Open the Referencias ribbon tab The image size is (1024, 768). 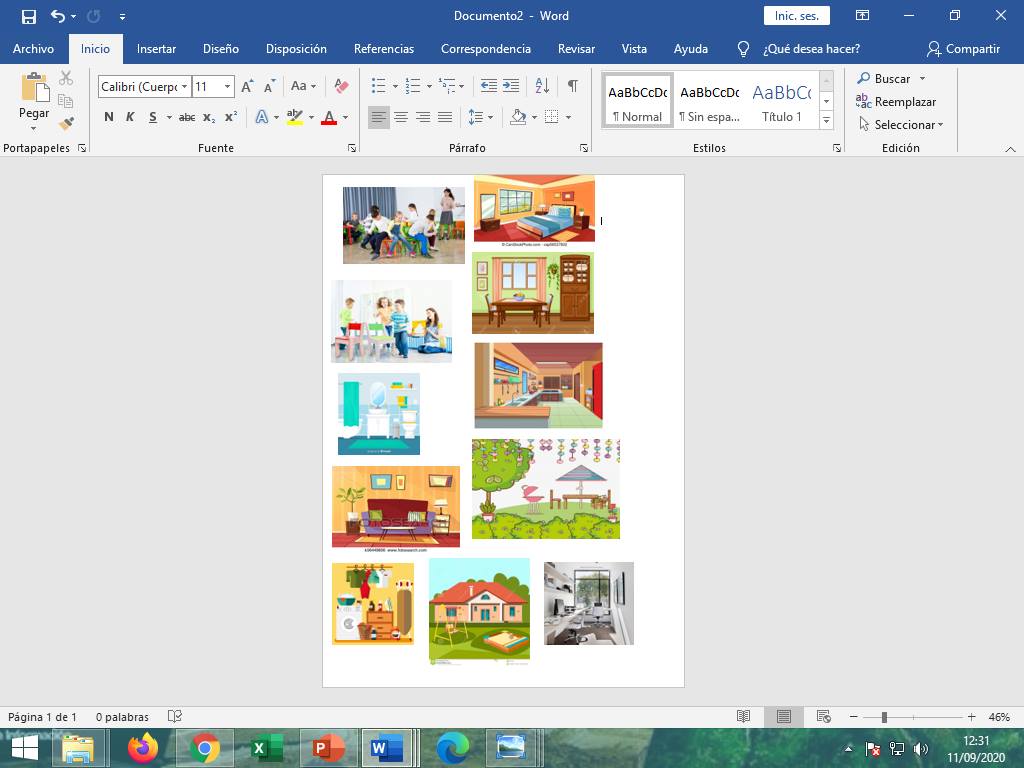point(383,48)
